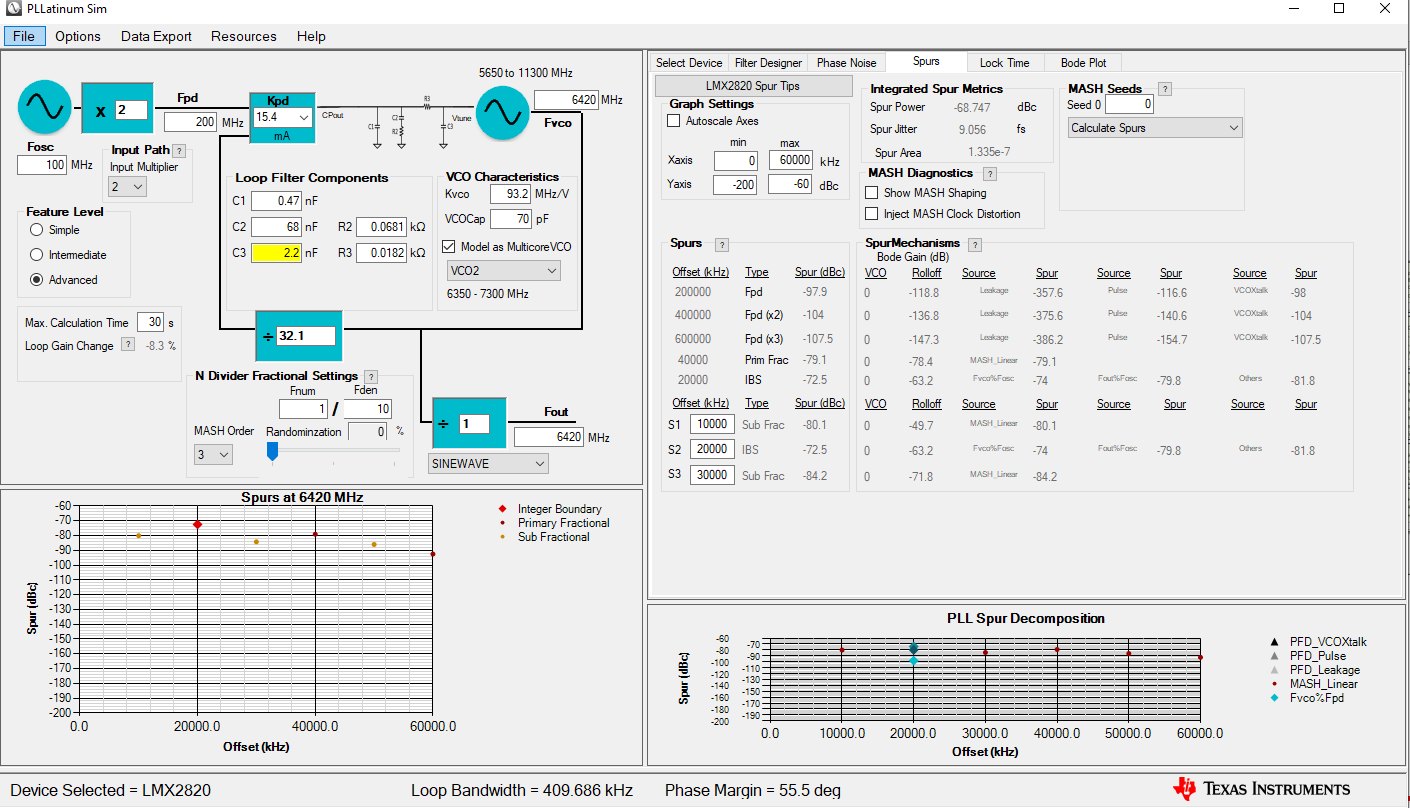
Task: Click the VCO sine wave icon
Action: 502,112
